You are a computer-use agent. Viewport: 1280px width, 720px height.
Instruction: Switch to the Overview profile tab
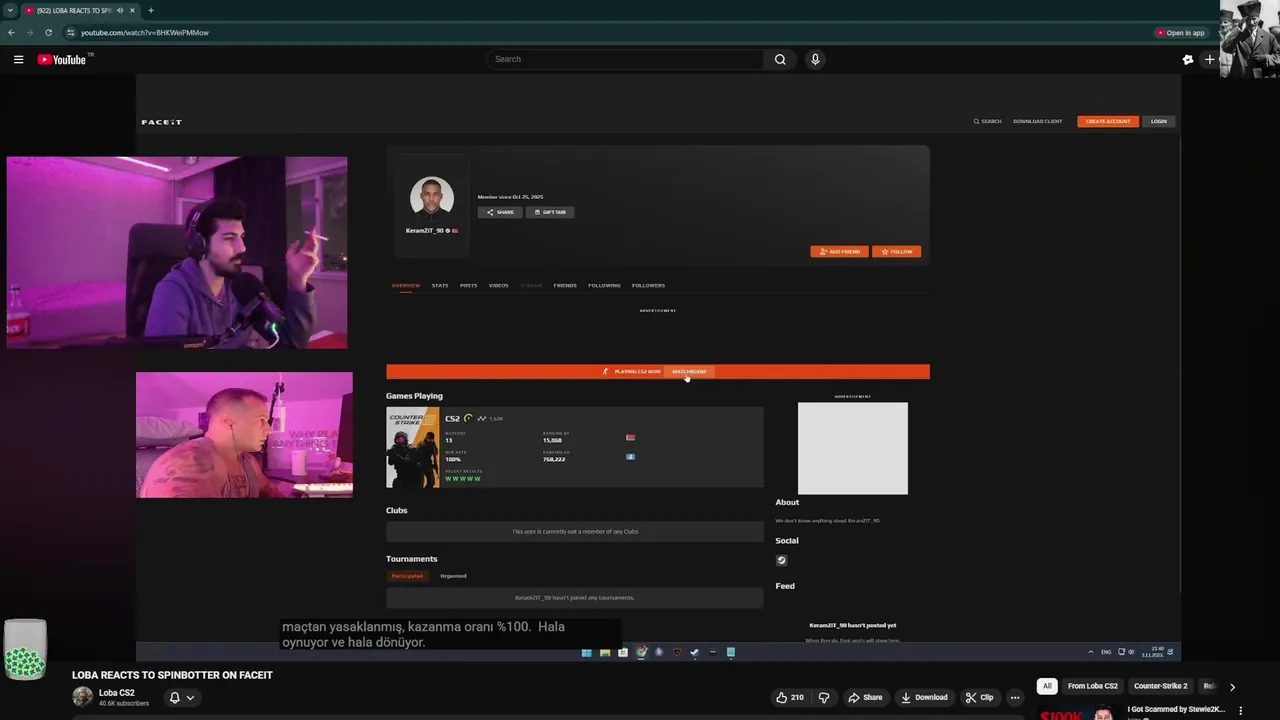coord(406,286)
